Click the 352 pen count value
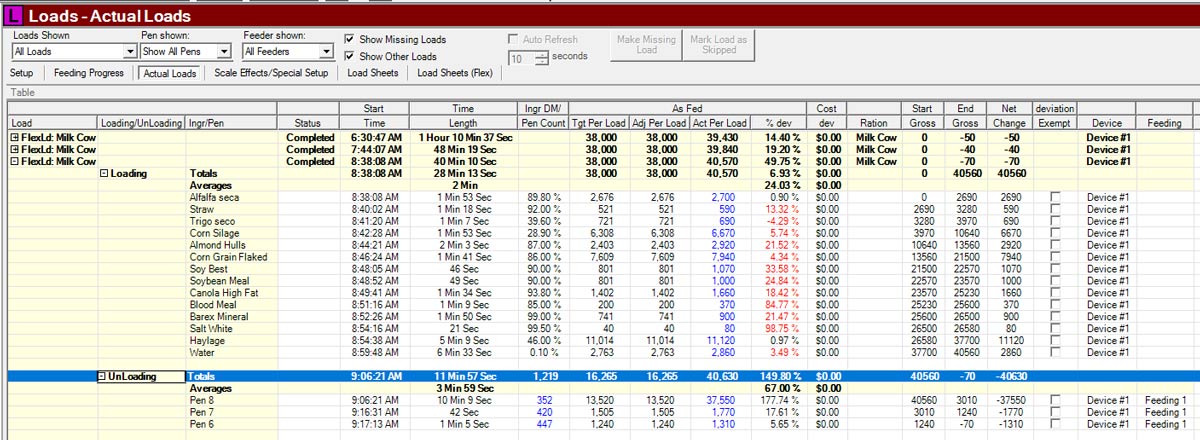The width and height of the screenshot is (1200, 440). (x=545, y=400)
